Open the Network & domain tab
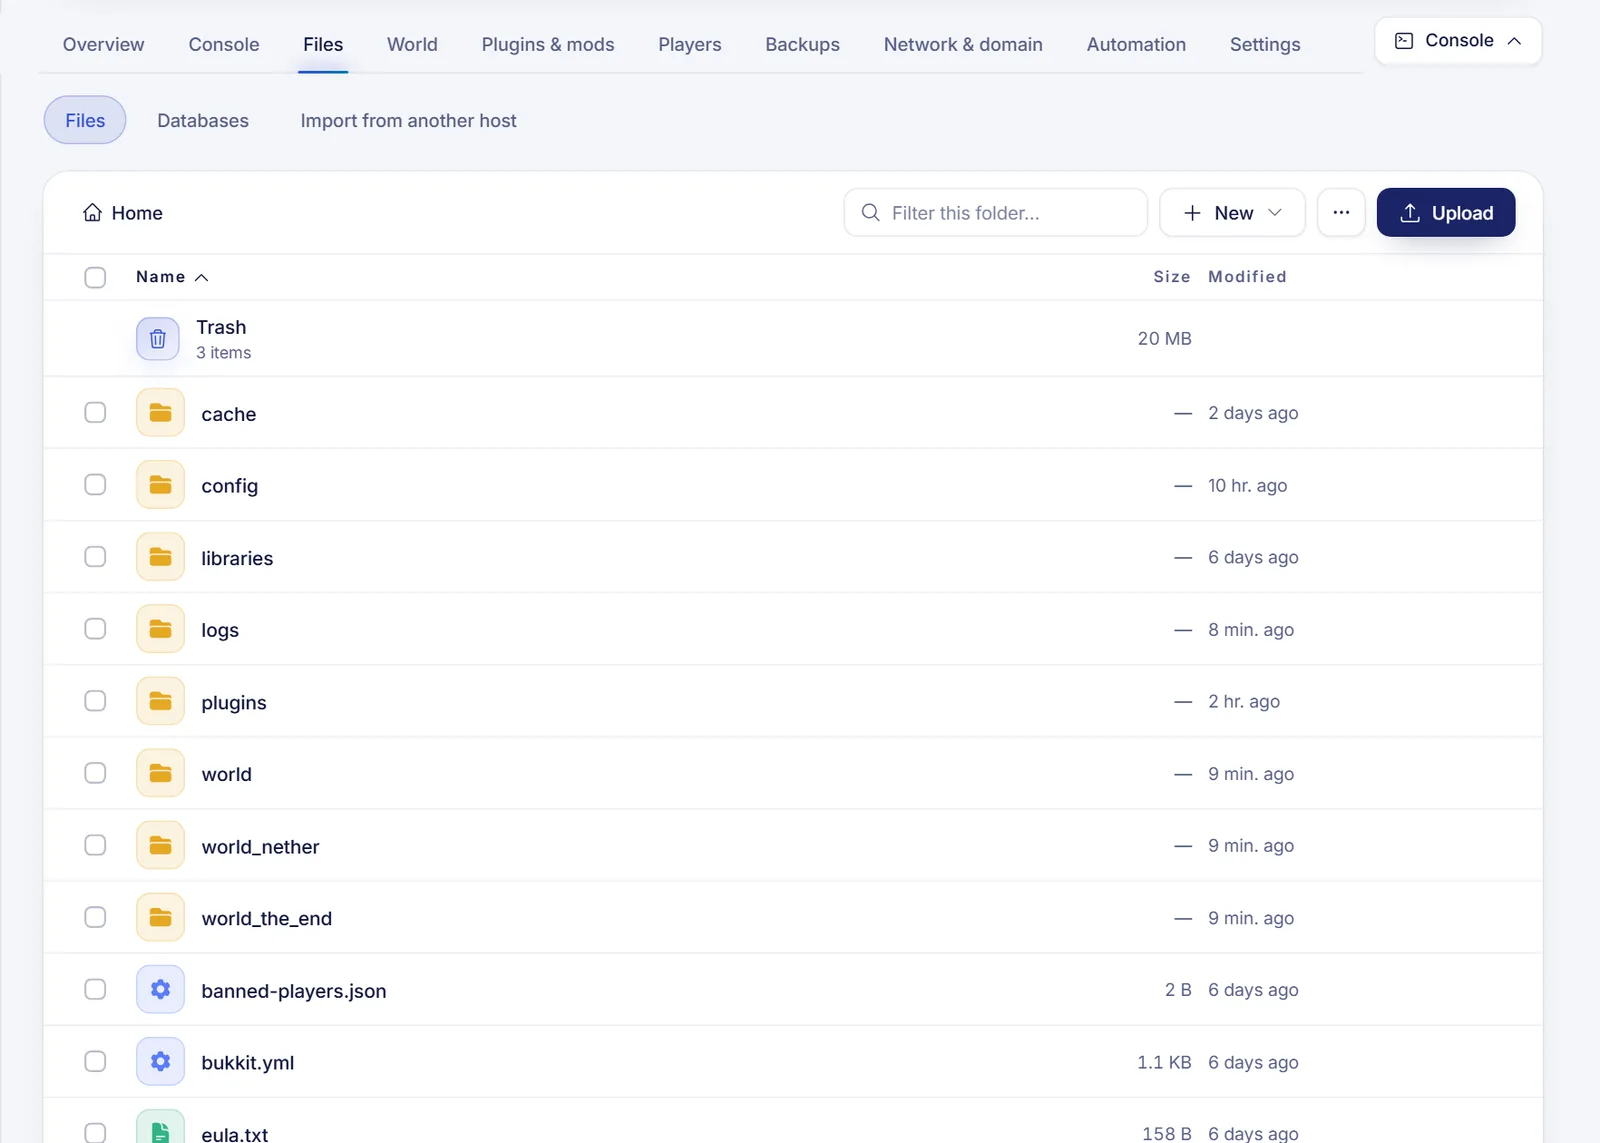Screen dimensions: 1600x1143 [x=963, y=44]
